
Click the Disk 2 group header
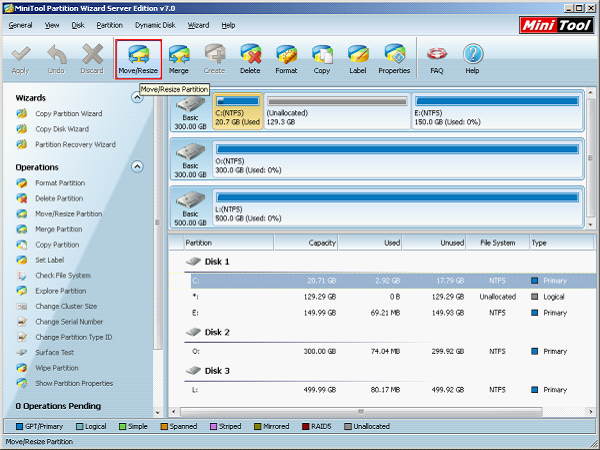[x=208, y=332]
